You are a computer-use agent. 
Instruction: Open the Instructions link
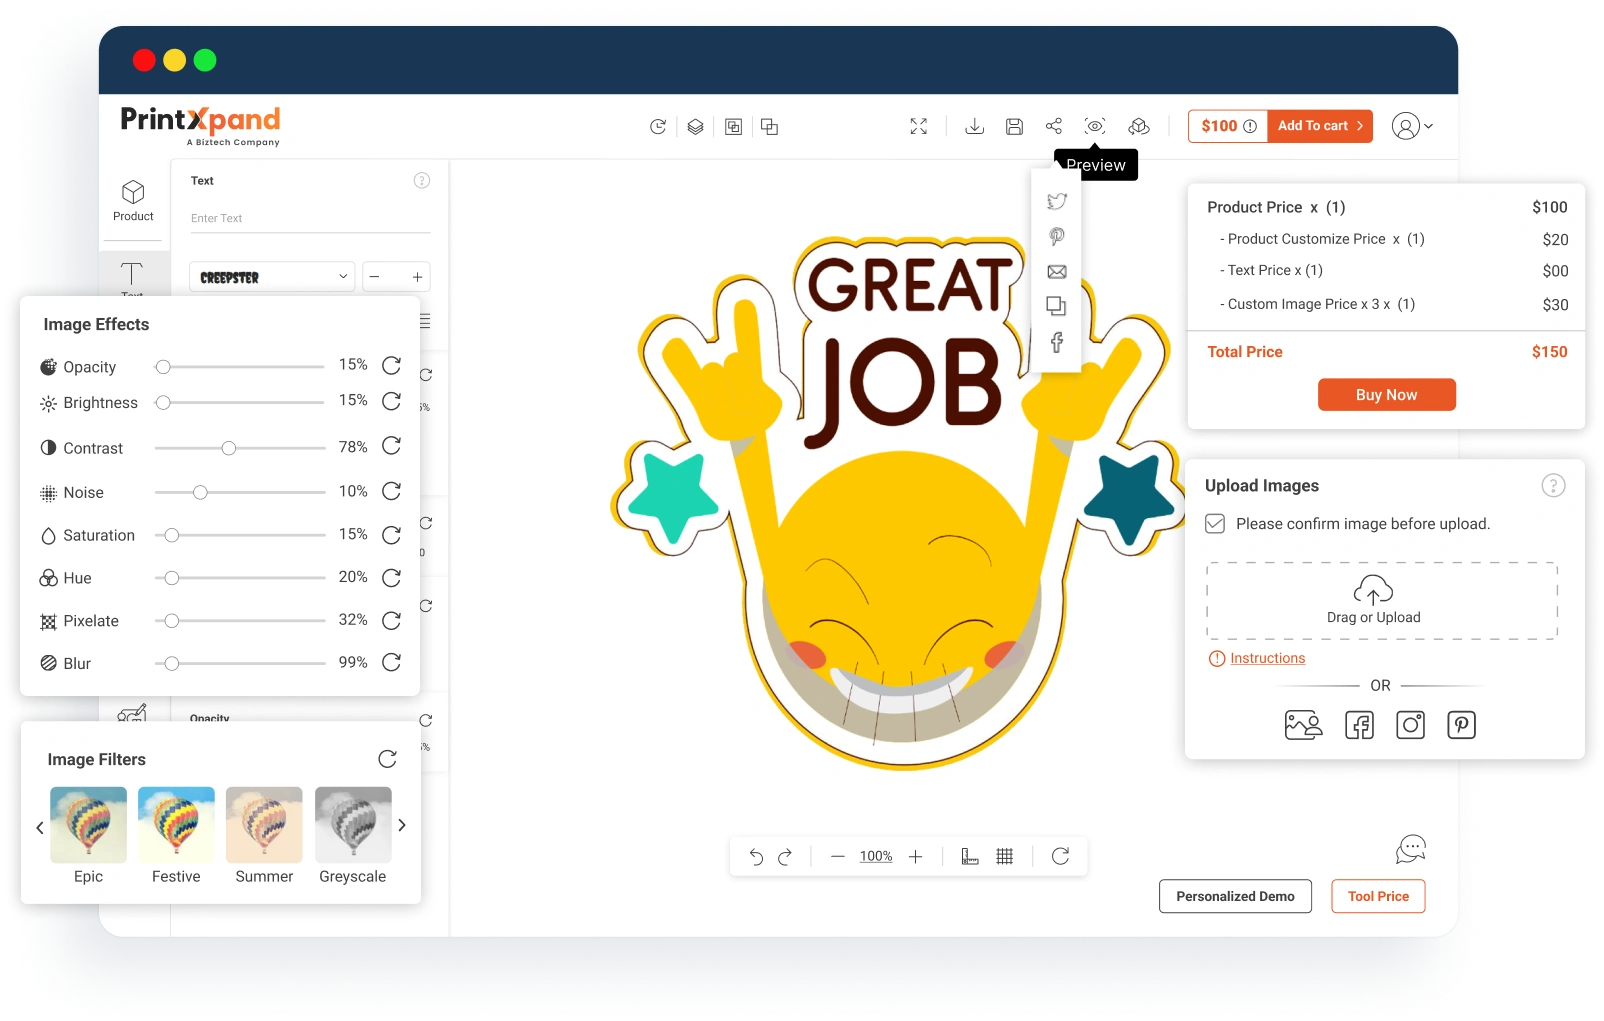(1267, 658)
